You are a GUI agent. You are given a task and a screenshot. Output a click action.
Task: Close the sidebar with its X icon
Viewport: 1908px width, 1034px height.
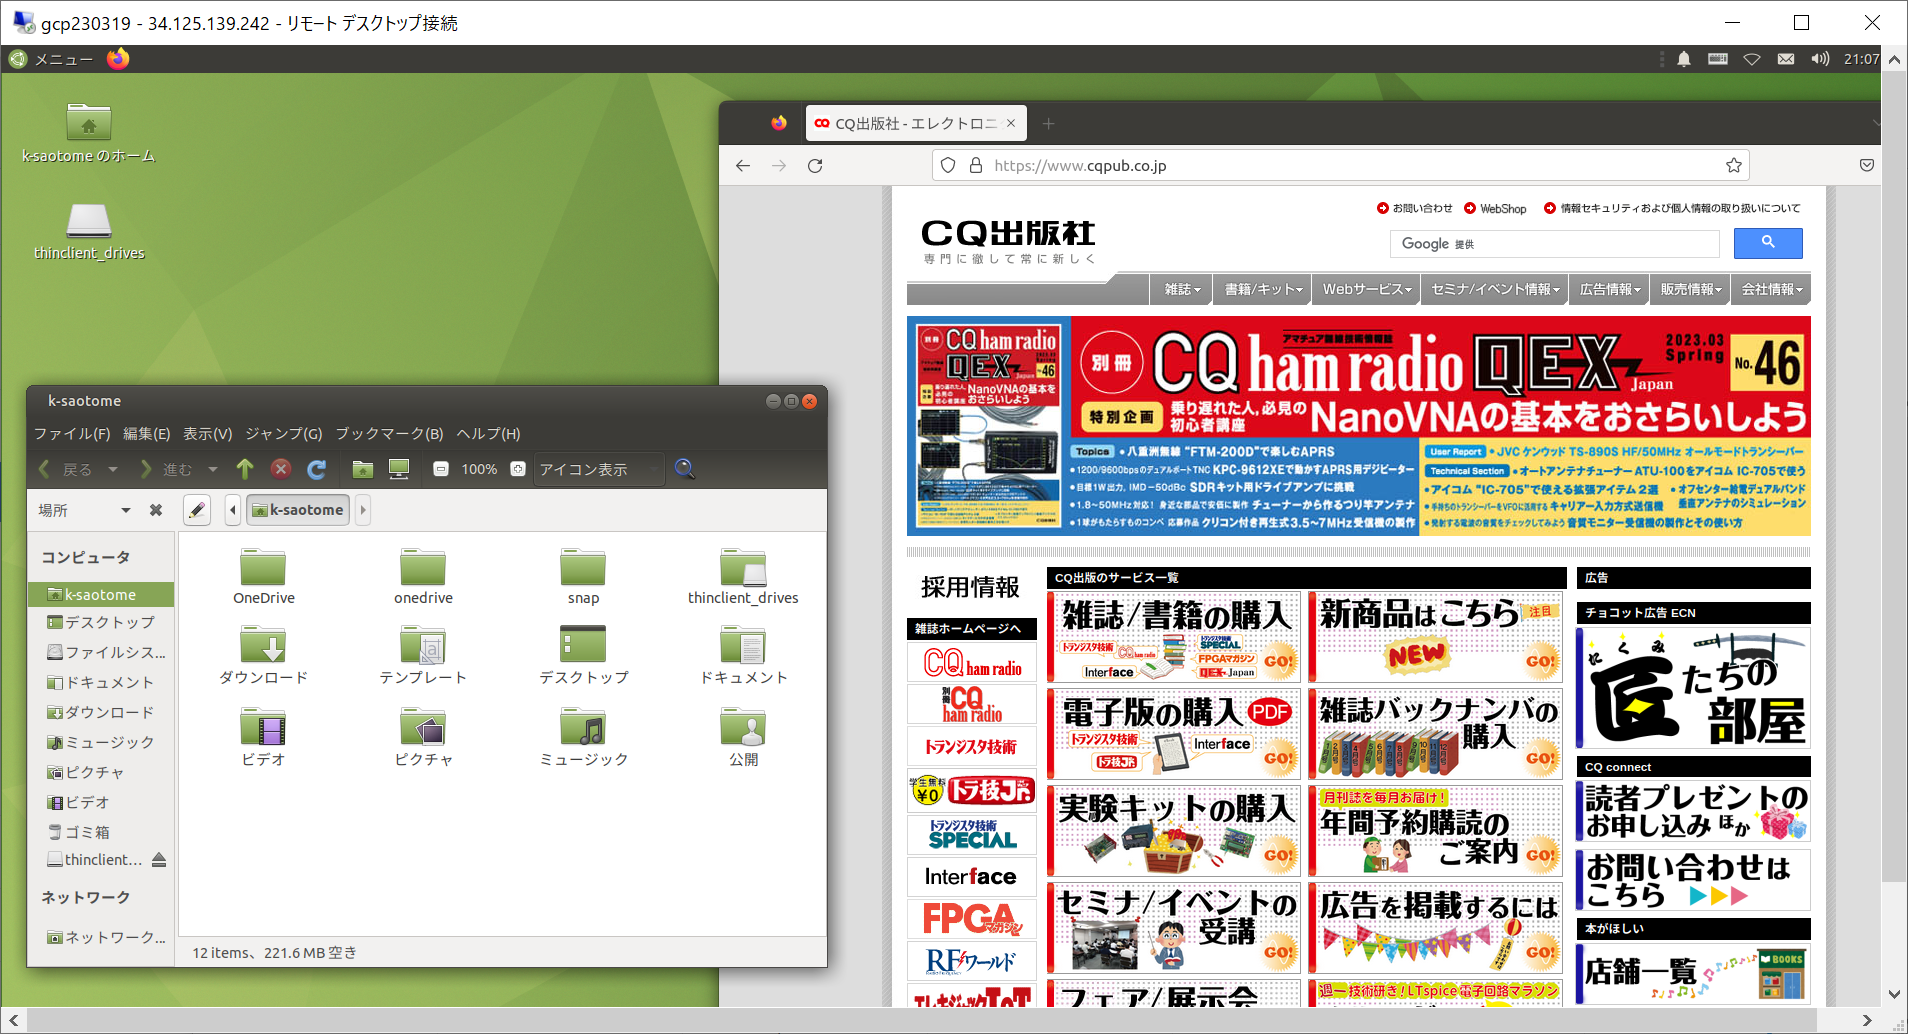coord(156,510)
